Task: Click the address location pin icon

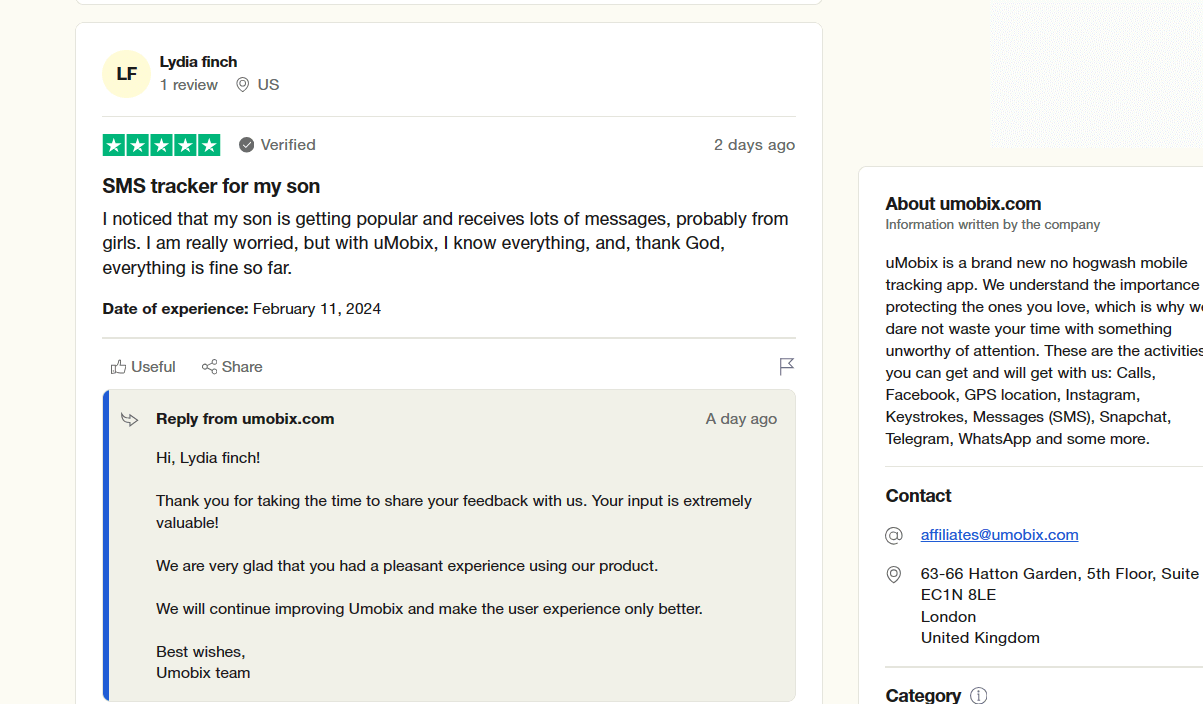Action: click(x=894, y=575)
